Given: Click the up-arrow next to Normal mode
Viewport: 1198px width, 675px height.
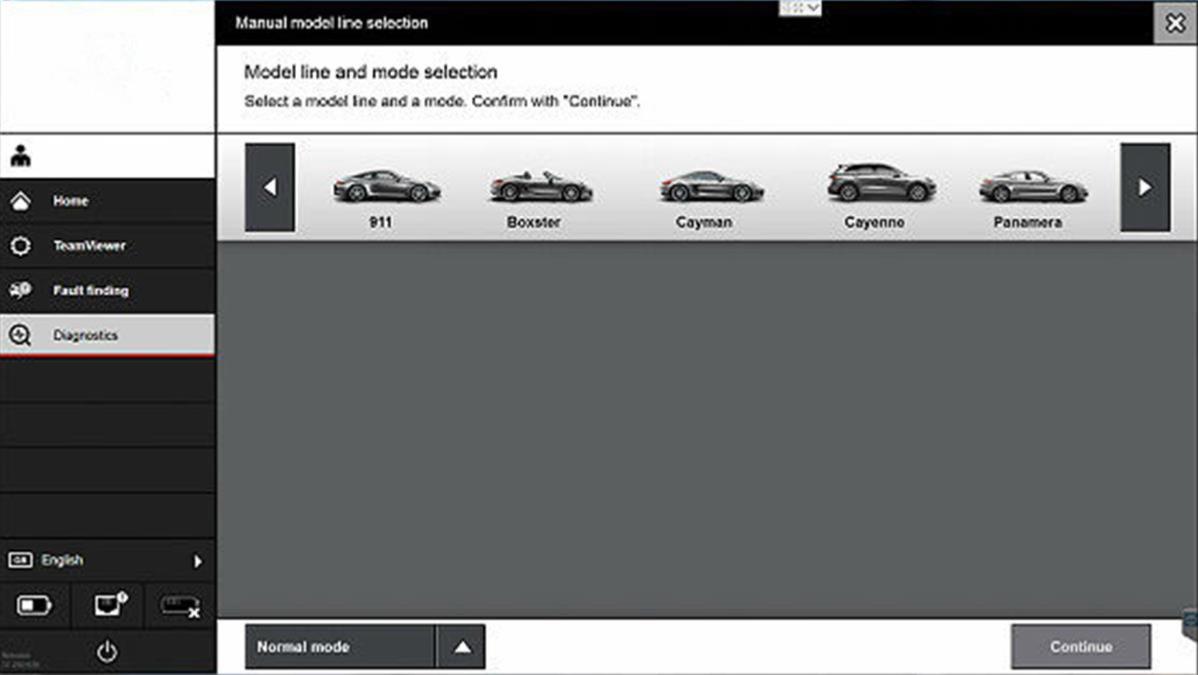Looking at the screenshot, I should pos(461,647).
